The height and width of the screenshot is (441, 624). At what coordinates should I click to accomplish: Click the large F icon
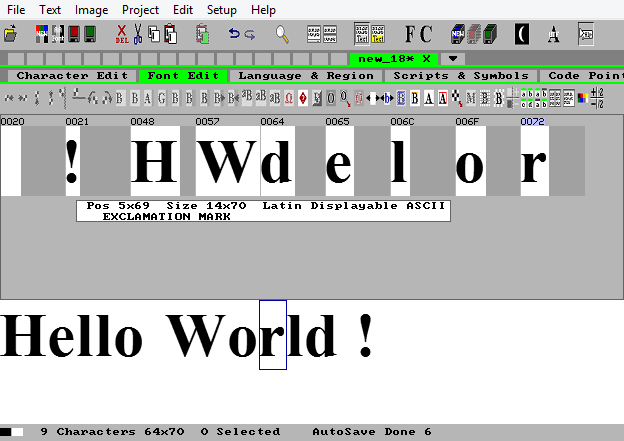pyautogui.click(x=410, y=34)
